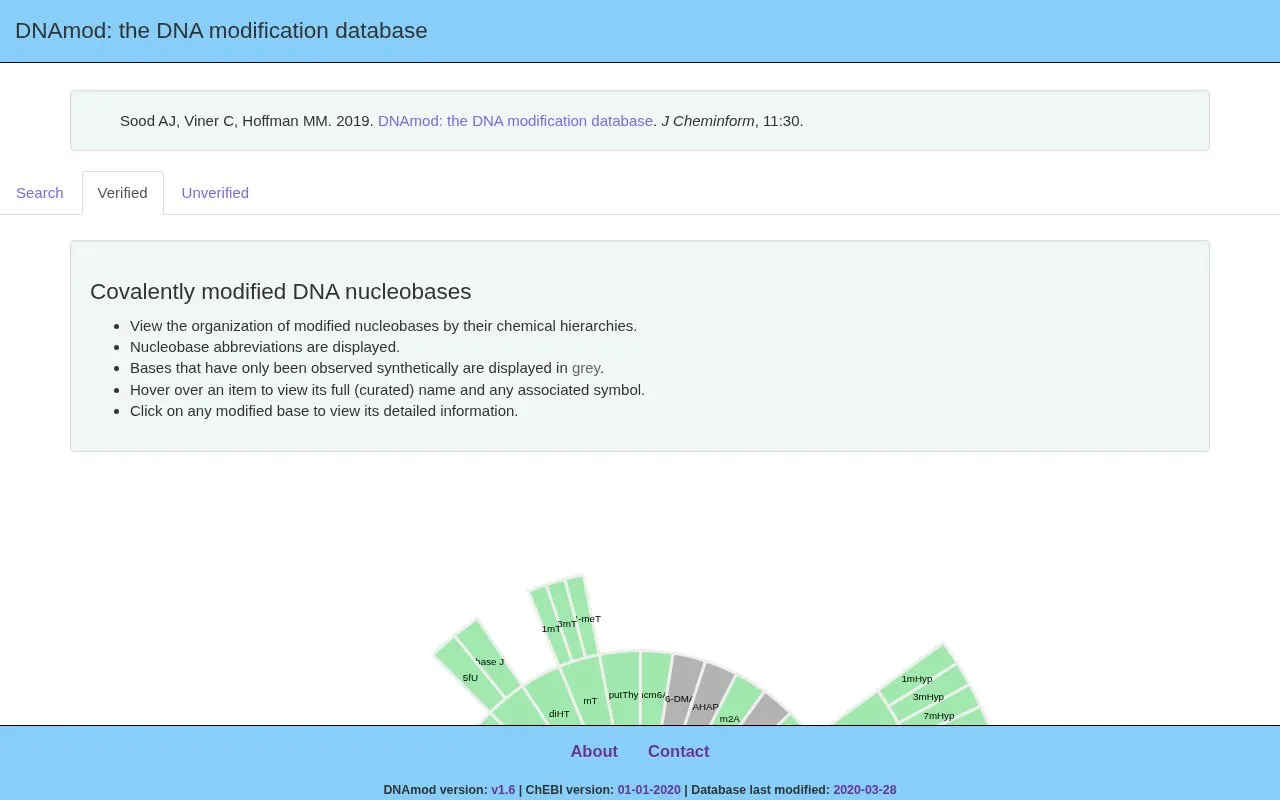
Task: Select the 3mHyp sunburst segment
Action: tap(930, 693)
